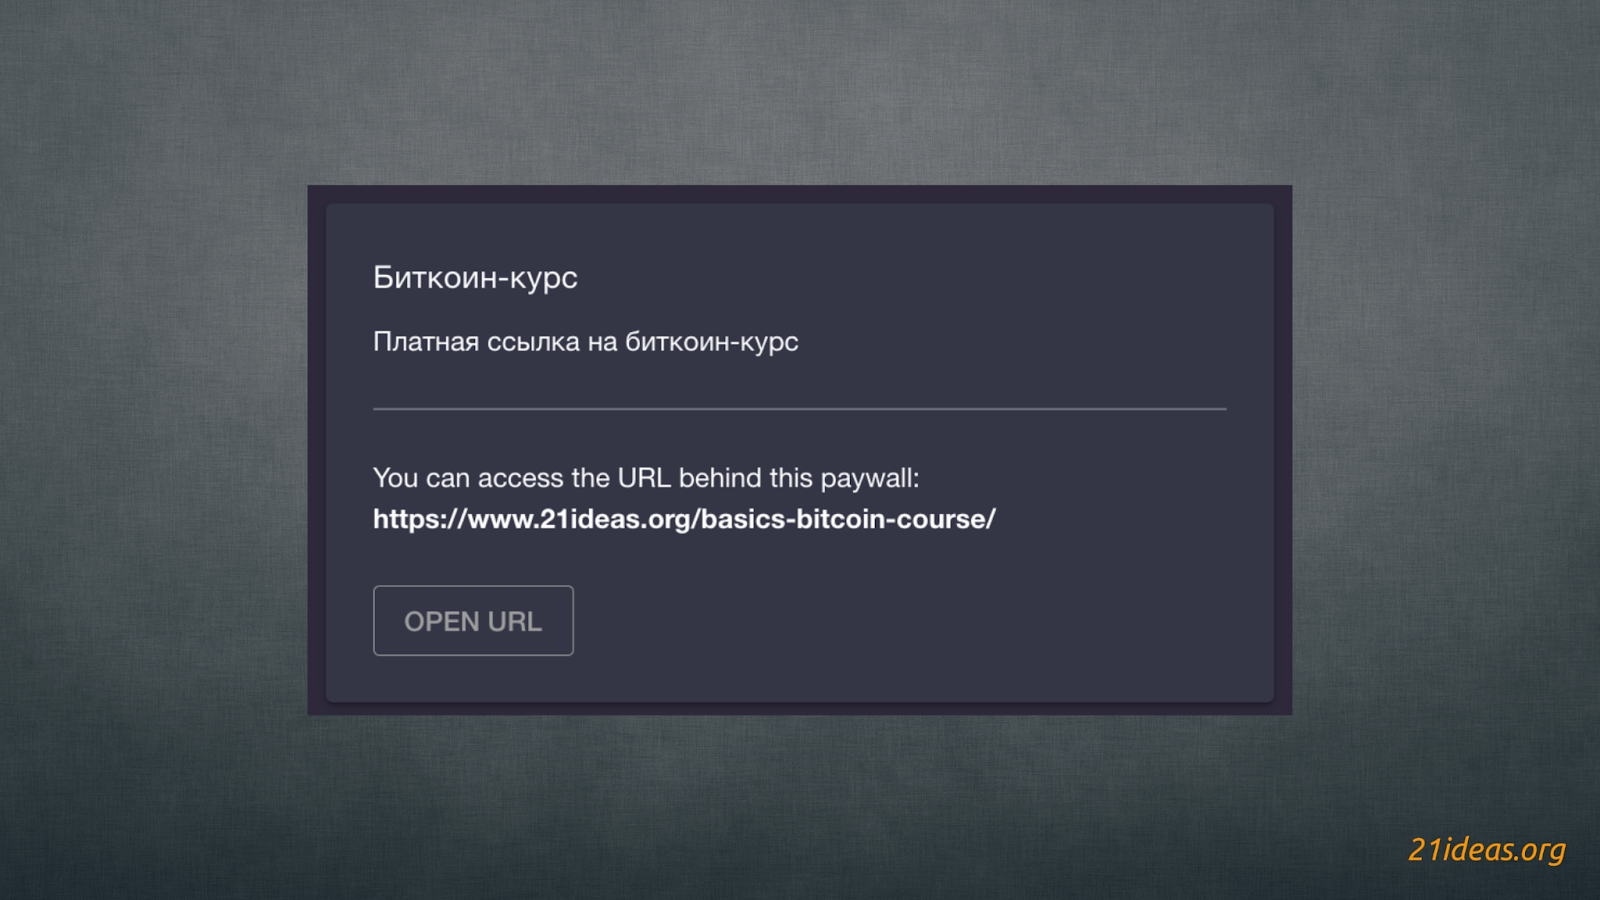Click the OPEN URL button
1600x900 pixels.
click(x=473, y=621)
